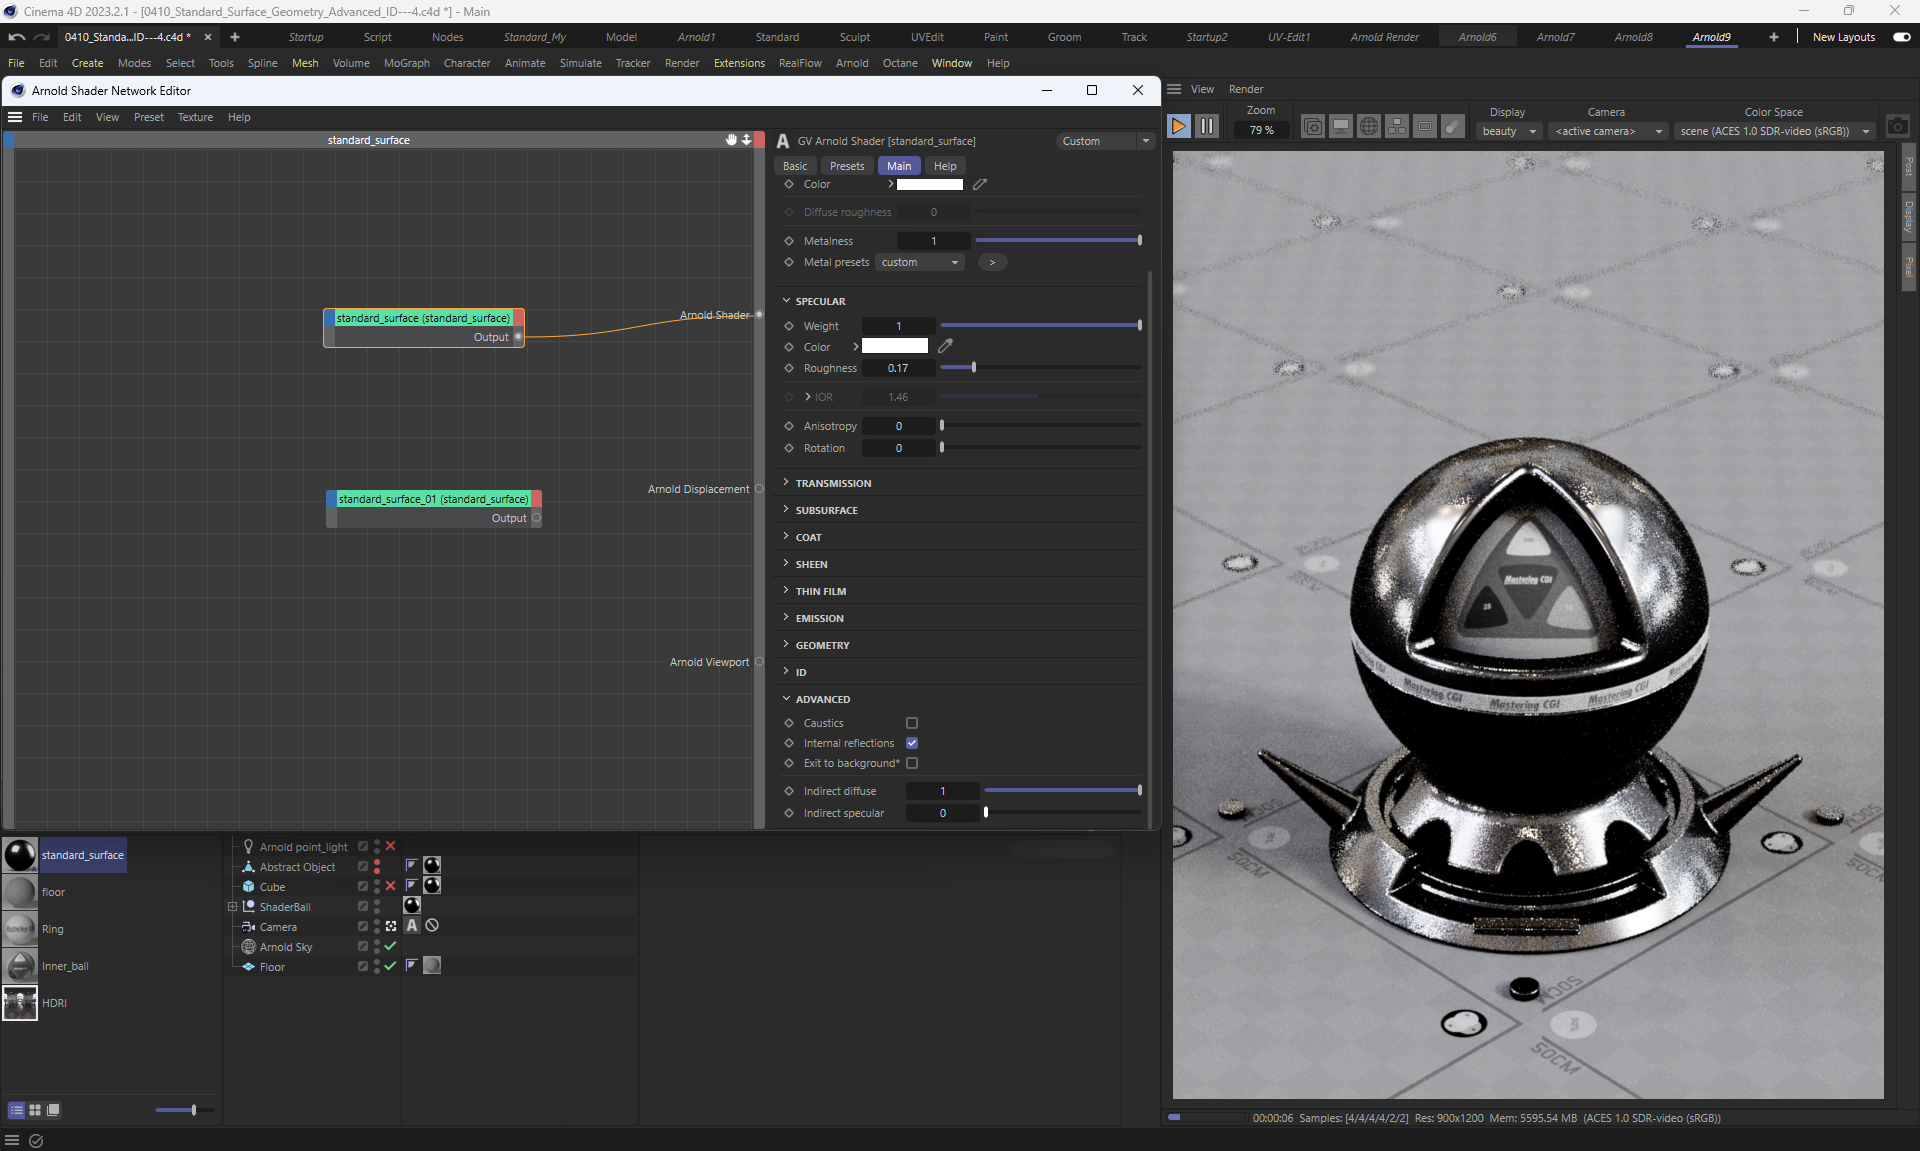Image resolution: width=1920 pixels, height=1151 pixels.
Task: Start IPR render with play button
Action: click(1179, 126)
